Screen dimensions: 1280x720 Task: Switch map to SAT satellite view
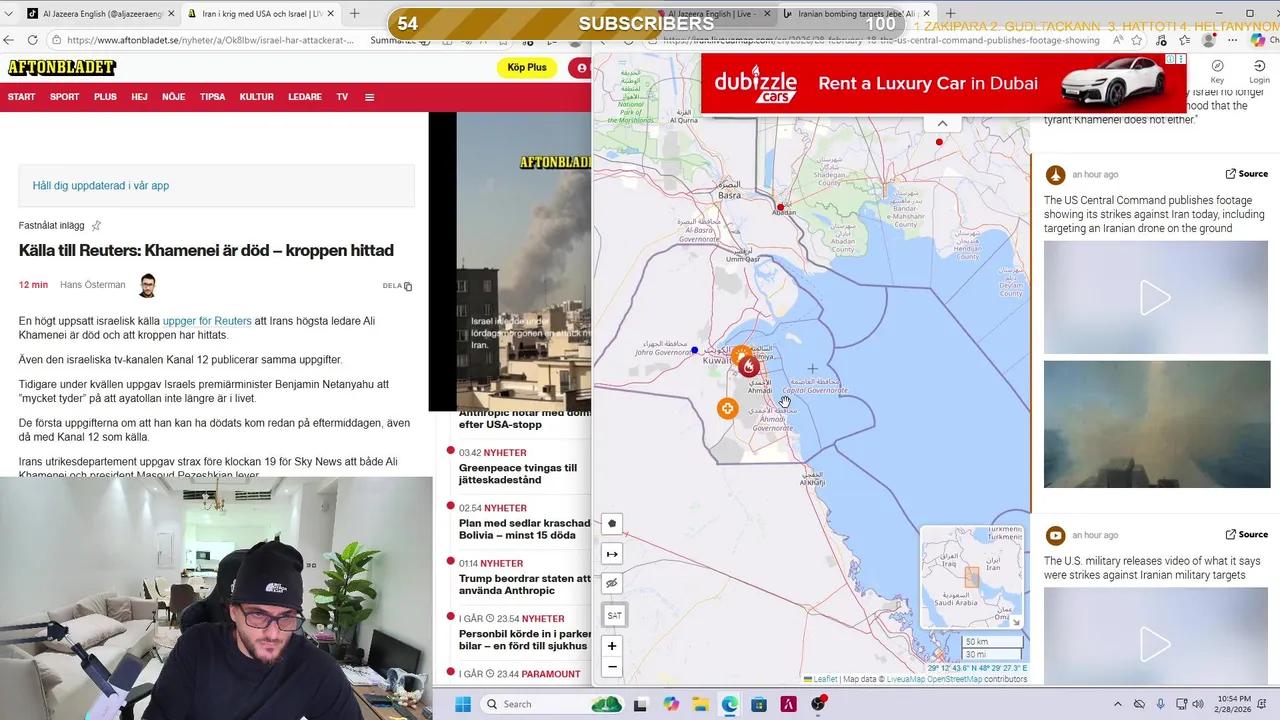point(614,615)
